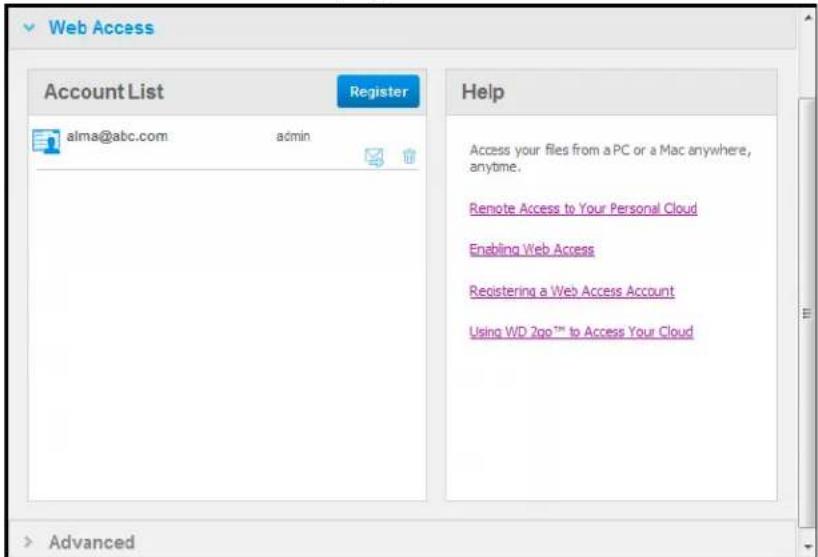
Task: Open the Registering a Web Access Account link
Action: pyautogui.click(x=572, y=291)
